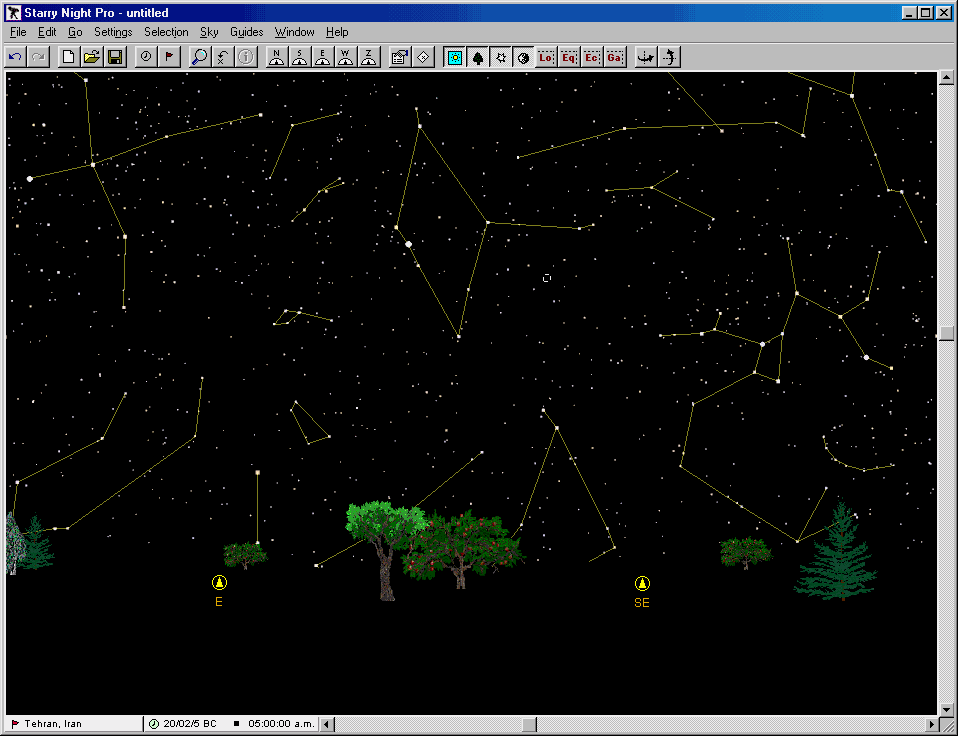Click the SE compass marker on the horizon
The image size is (958, 736).
pyautogui.click(x=642, y=583)
